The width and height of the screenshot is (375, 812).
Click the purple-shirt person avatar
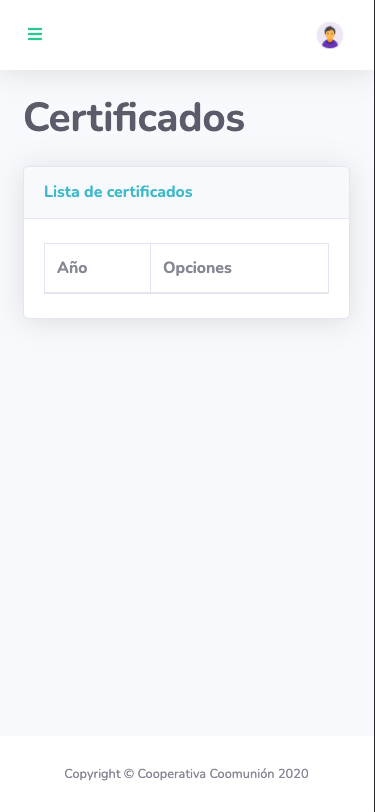(330, 35)
